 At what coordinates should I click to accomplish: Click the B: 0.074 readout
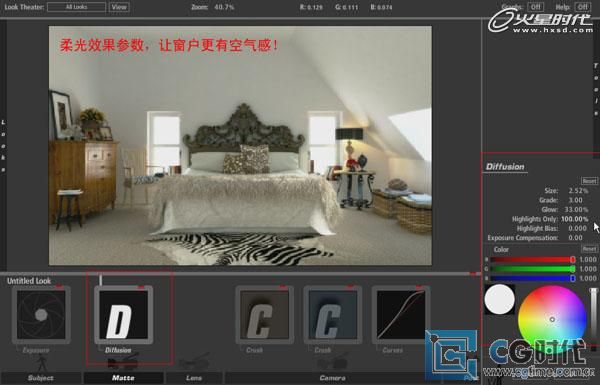(382, 7)
